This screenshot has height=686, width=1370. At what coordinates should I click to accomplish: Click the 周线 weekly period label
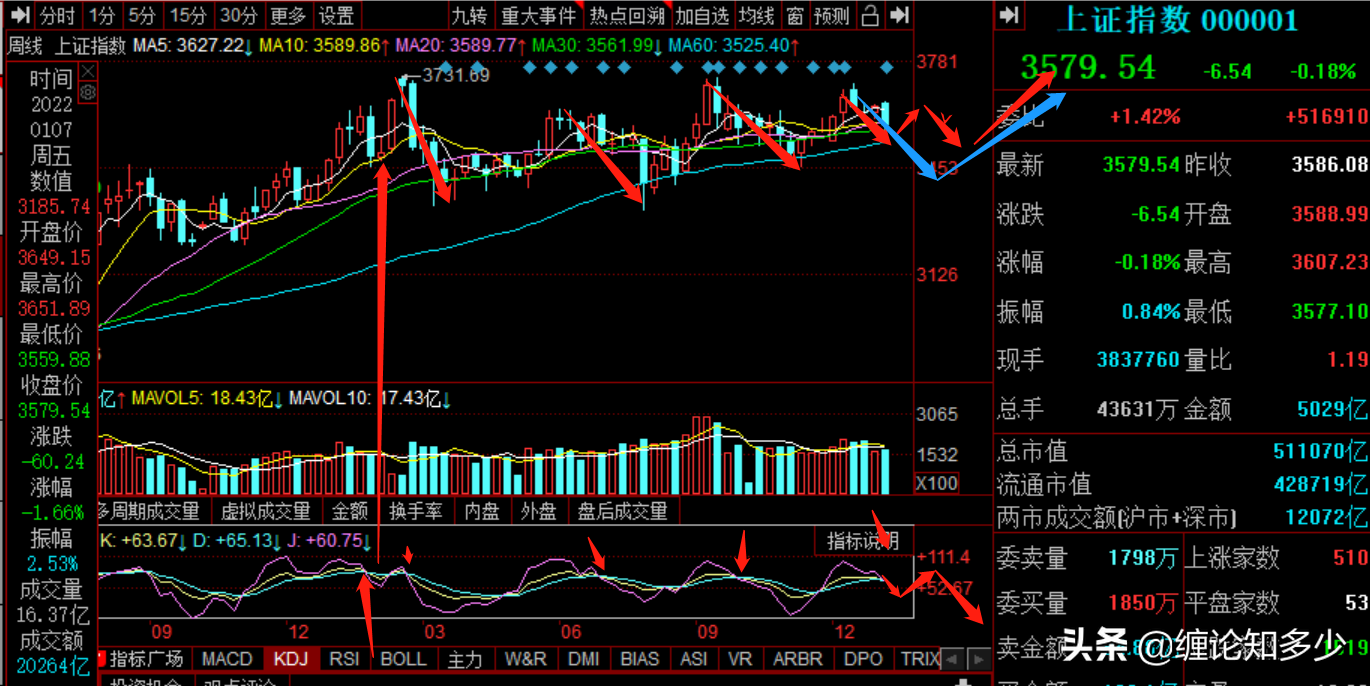coord(26,45)
